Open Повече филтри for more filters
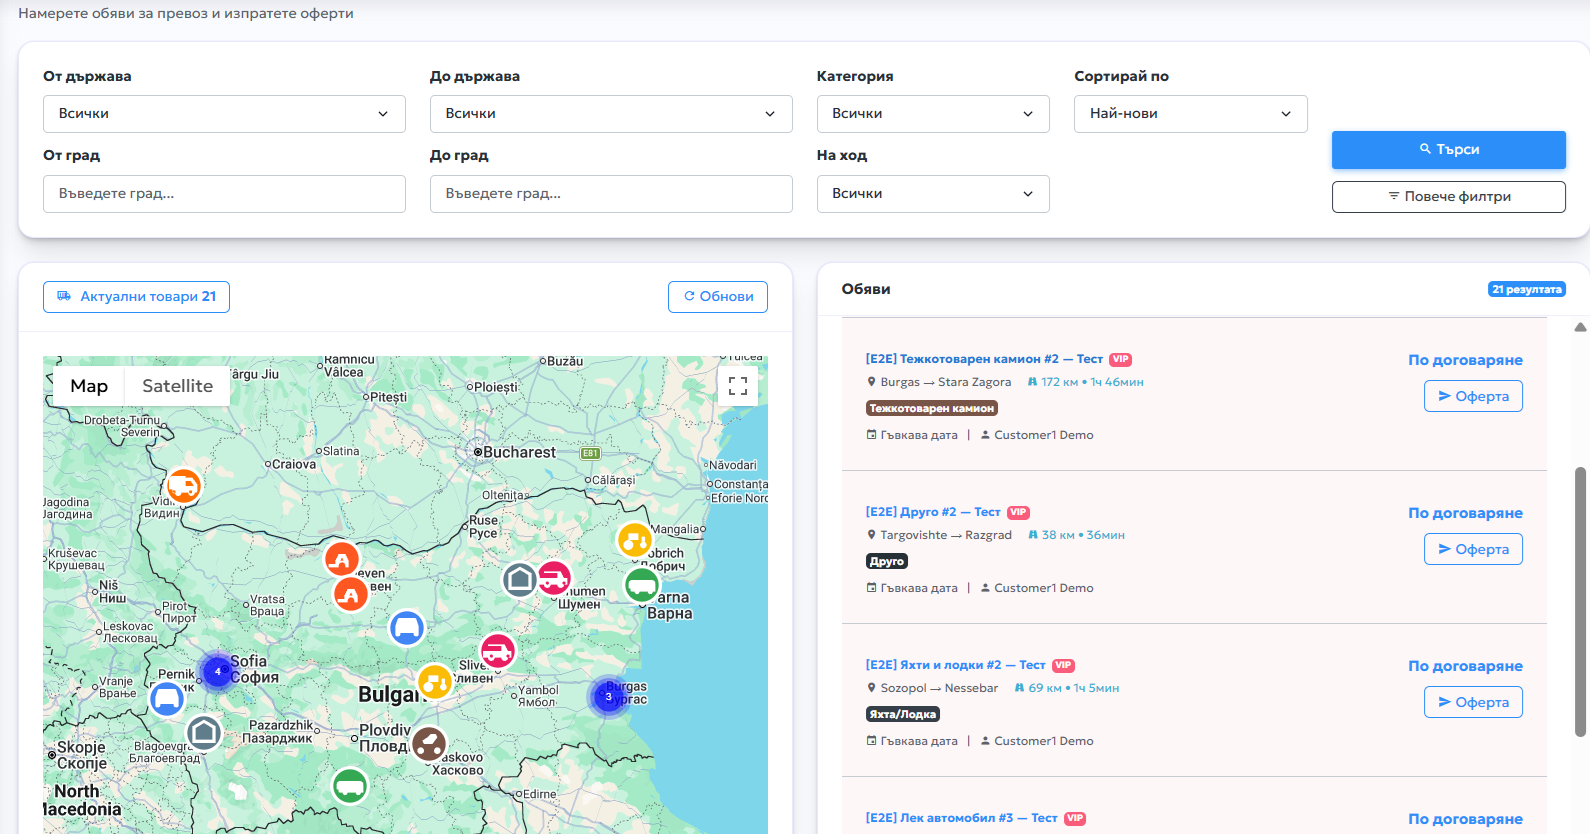Viewport: 1590px width, 834px height. coord(1449,197)
